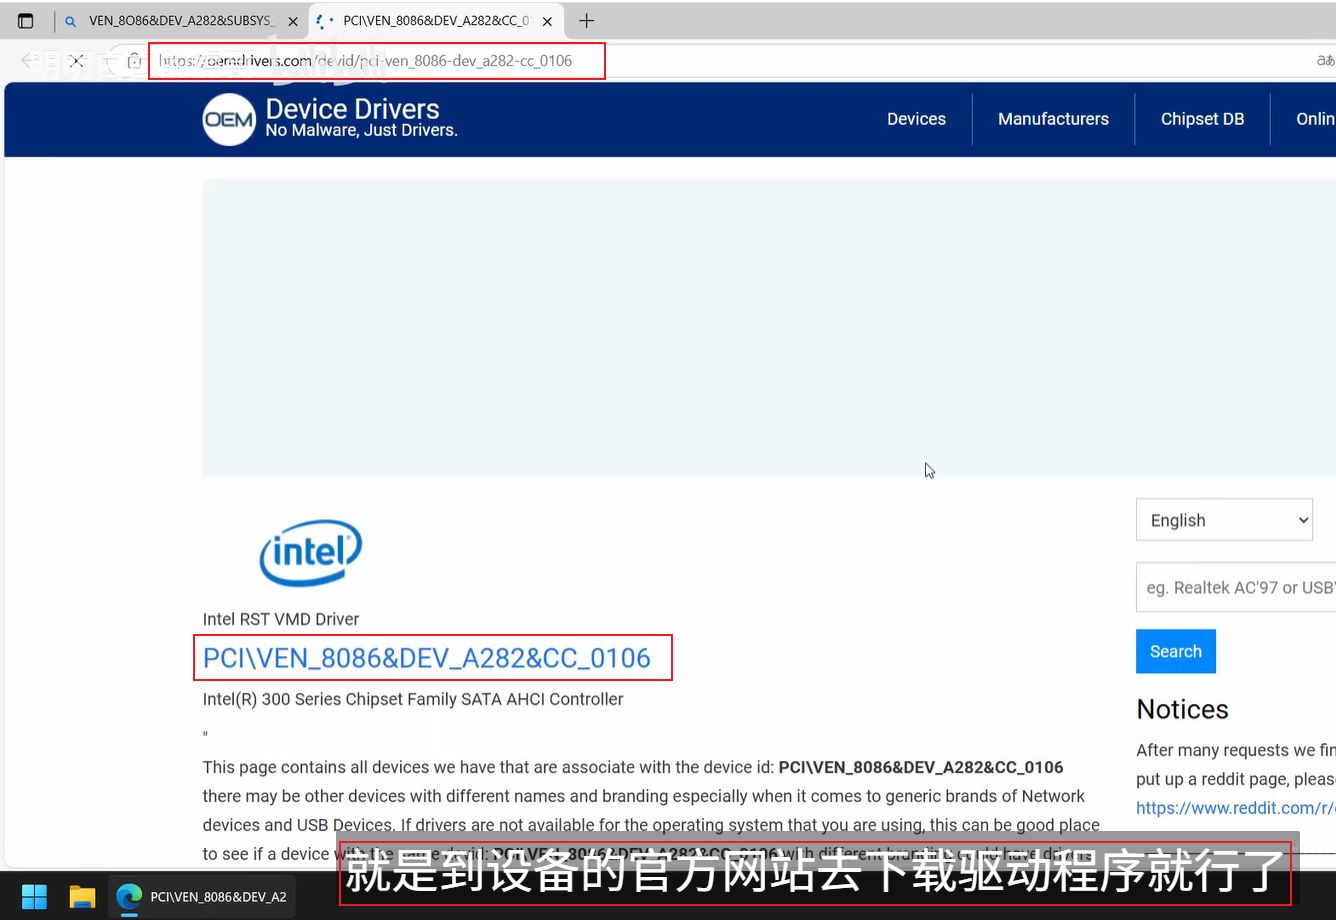Click the blue Search button

[x=1176, y=651]
